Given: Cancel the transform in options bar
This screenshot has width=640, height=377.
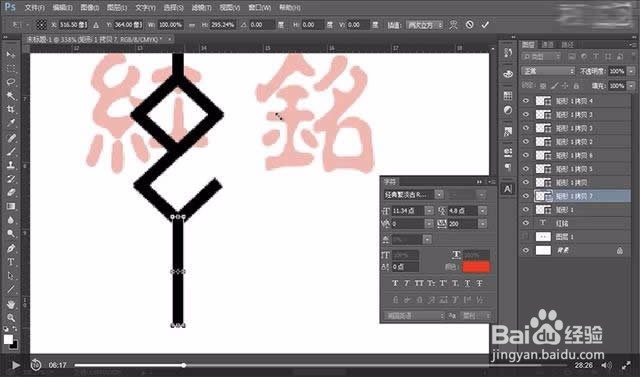Looking at the screenshot, I should coord(469,25).
